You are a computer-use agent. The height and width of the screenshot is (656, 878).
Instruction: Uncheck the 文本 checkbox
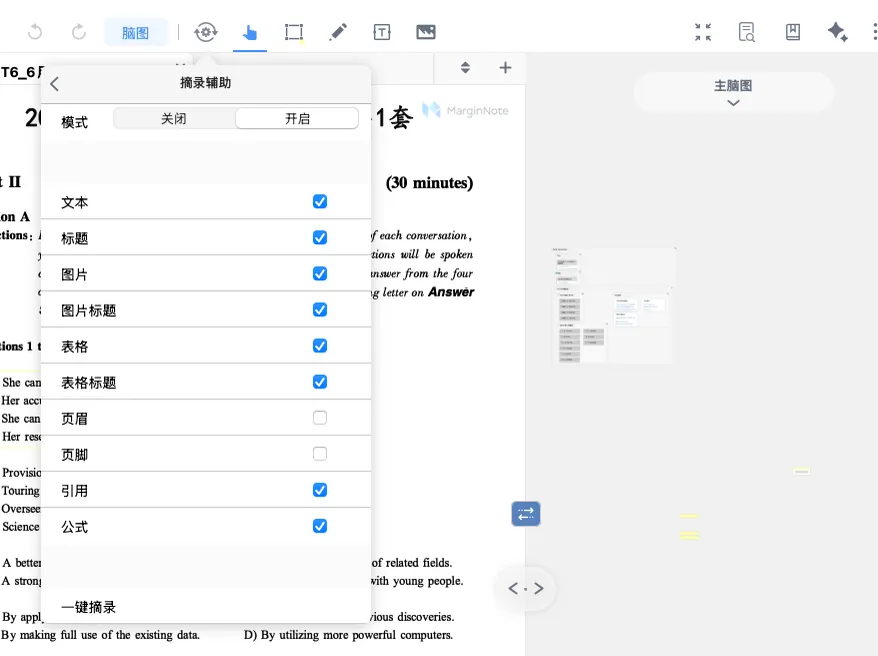(x=320, y=202)
